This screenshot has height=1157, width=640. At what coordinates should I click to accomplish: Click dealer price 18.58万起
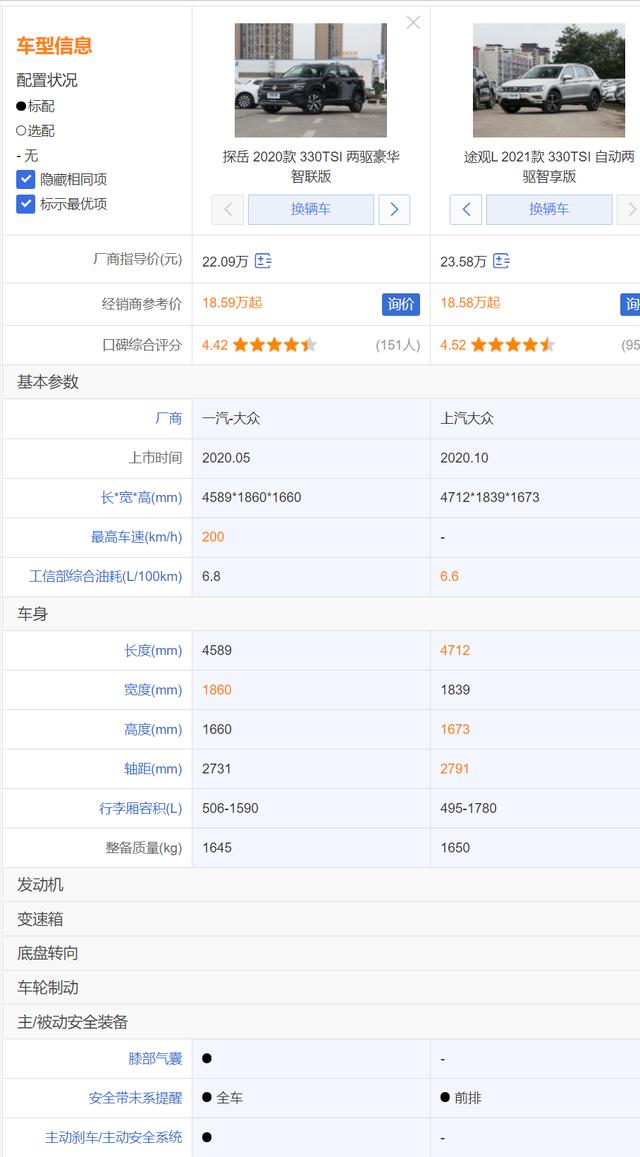pyautogui.click(x=471, y=303)
